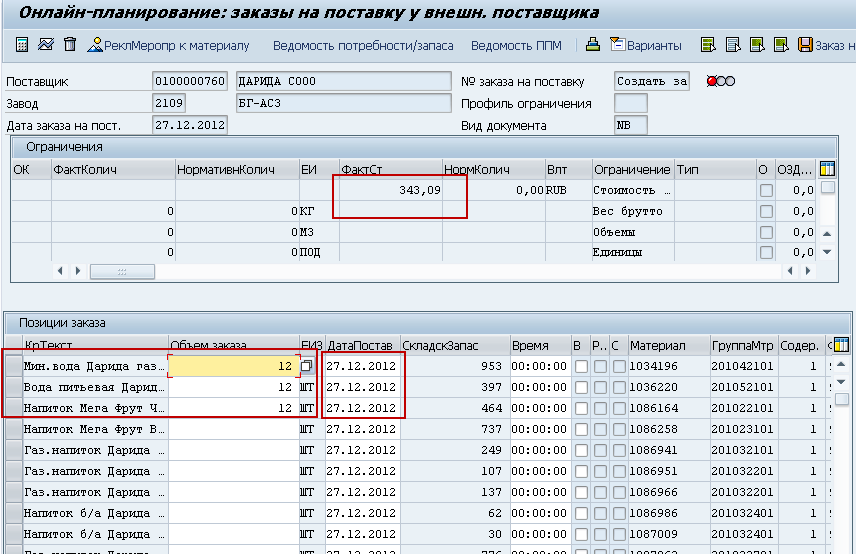Open table settings icon in Ограничения panel

click(x=827, y=169)
